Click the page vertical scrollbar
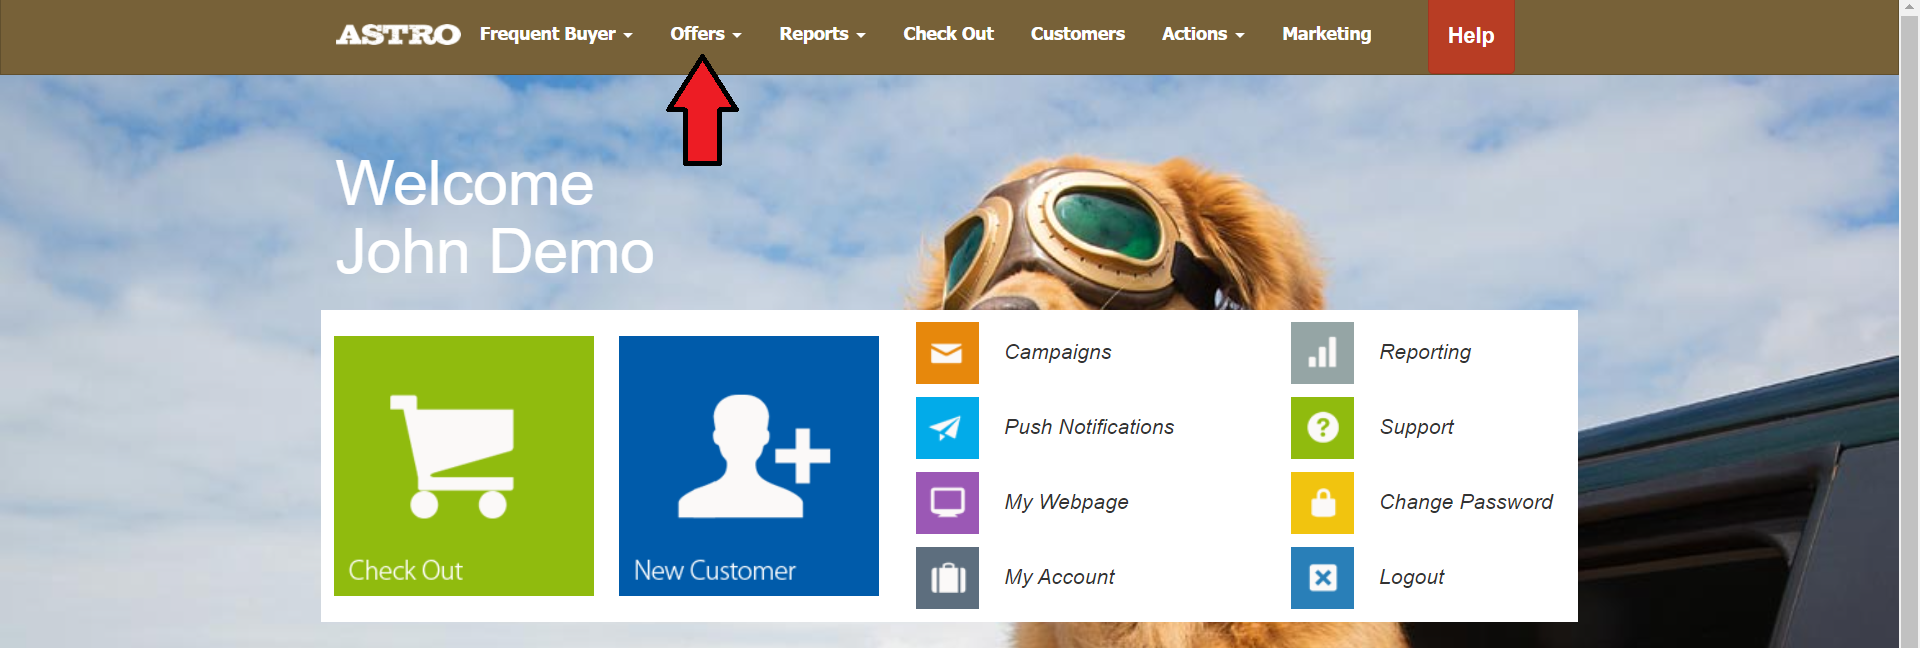The height and width of the screenshot is (648, 1920). click(x=1909, y=324)
